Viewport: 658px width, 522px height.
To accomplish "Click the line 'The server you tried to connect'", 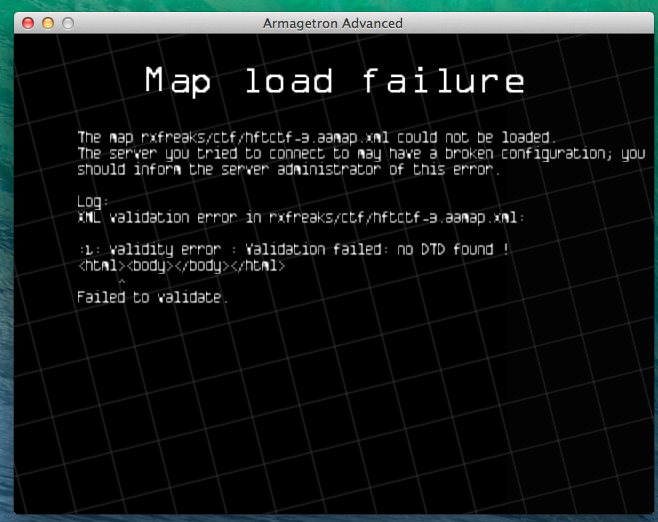I will 361,154.
